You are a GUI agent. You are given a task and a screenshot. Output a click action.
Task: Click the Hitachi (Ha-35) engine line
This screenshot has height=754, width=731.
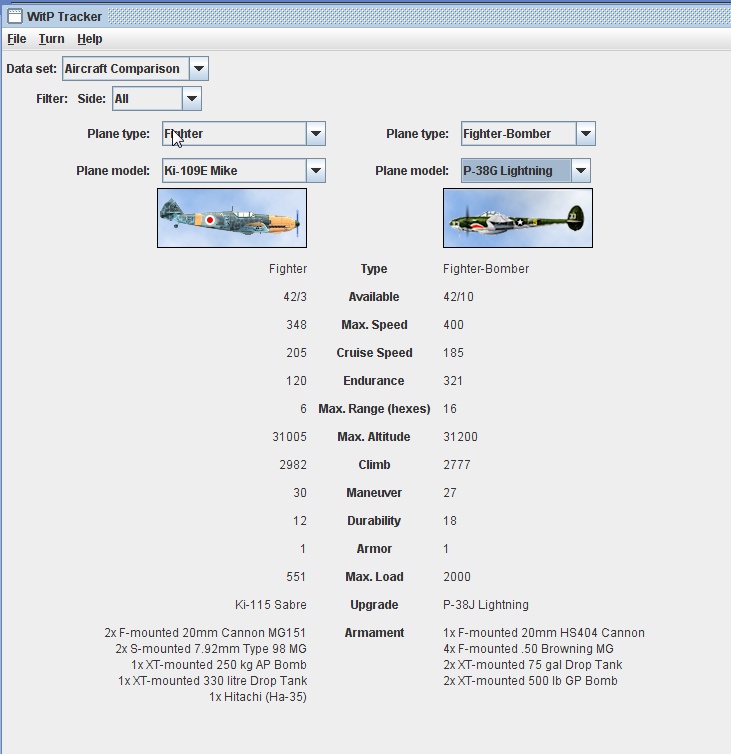coord(258,697)
